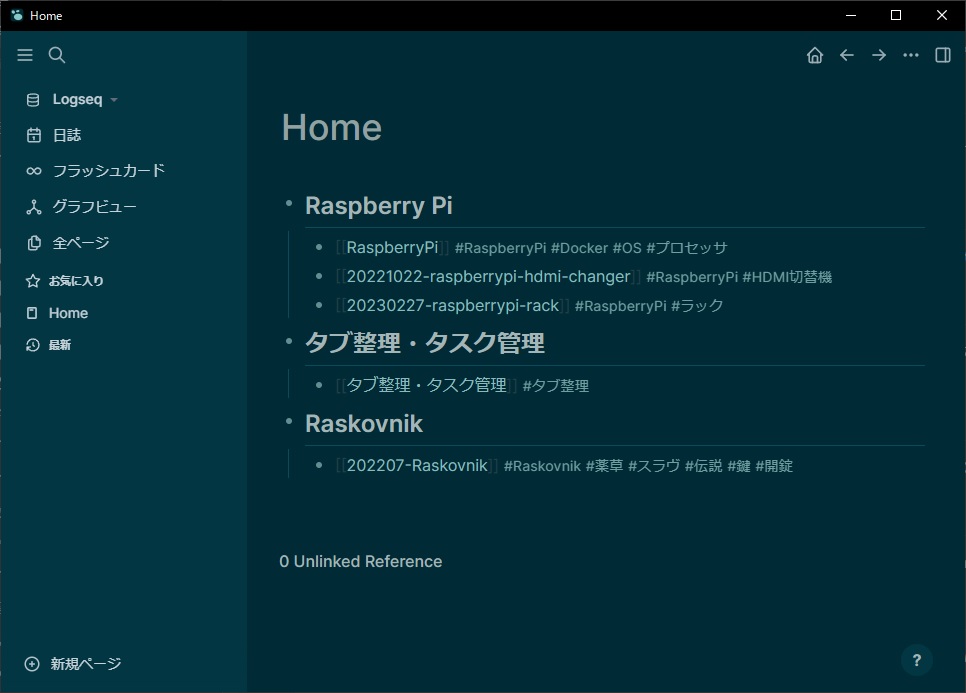This screenshot has width=966, height=693.
Task: Open 全ページ all pages
Action: (81, 243)
